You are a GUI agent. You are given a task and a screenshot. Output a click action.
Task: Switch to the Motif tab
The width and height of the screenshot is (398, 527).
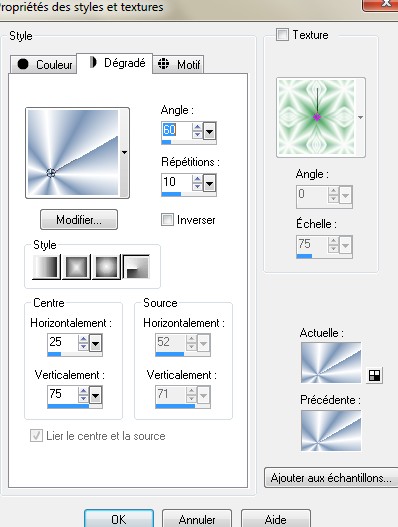(x=178, y=64)
